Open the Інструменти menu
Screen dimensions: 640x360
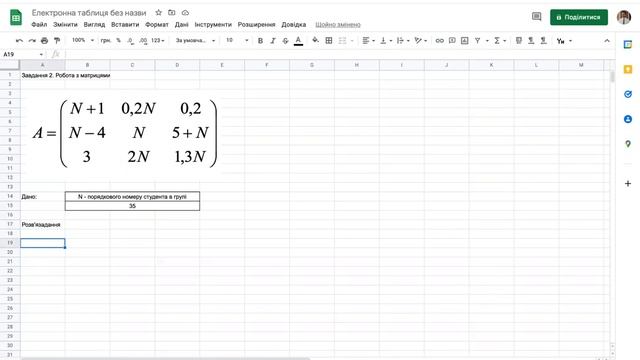click(213, 24)
